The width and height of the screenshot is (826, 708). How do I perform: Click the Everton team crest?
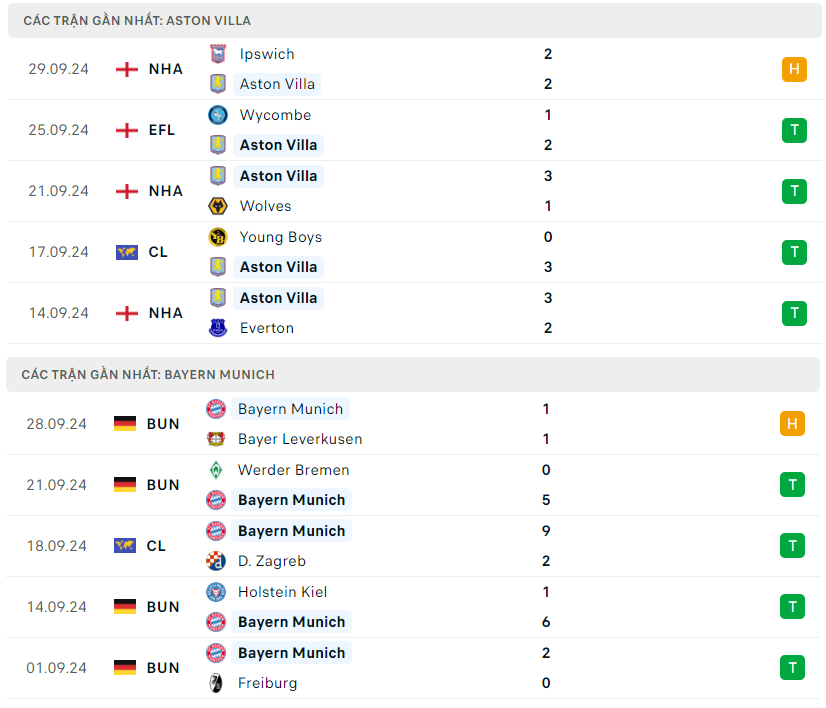[217, 328]
